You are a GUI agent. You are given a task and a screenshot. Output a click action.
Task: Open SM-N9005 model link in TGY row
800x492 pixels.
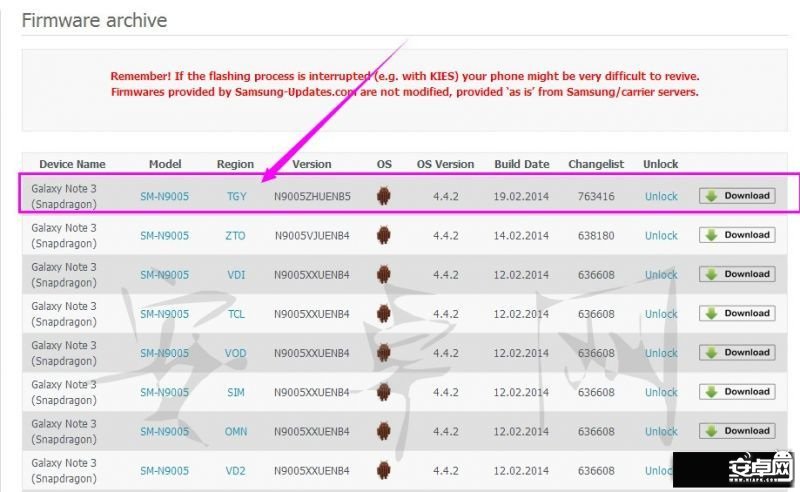tap(164, 196)
